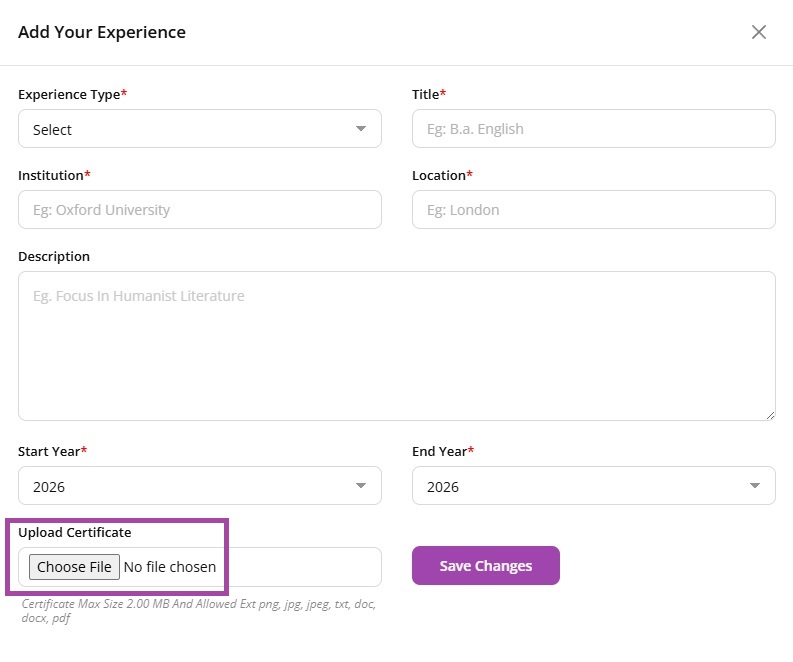Click the Title field label
The width and height of the screenshot is (793, 662).
point(428,94)
